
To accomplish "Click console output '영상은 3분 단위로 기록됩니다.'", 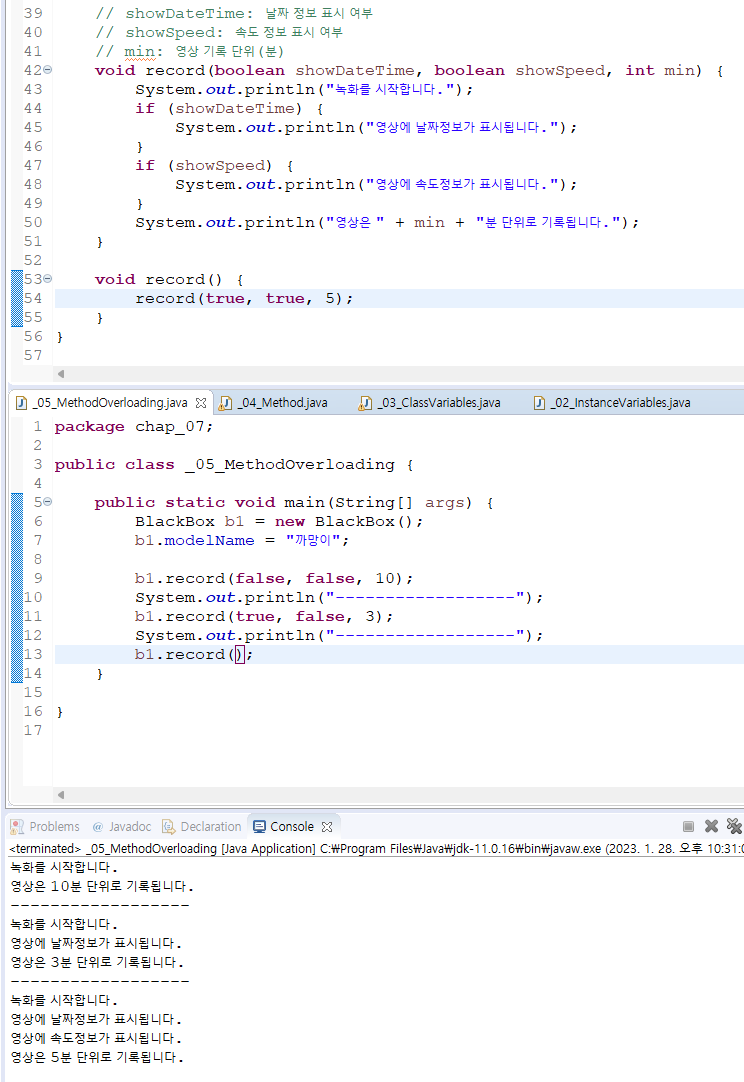I will point(97,962).
